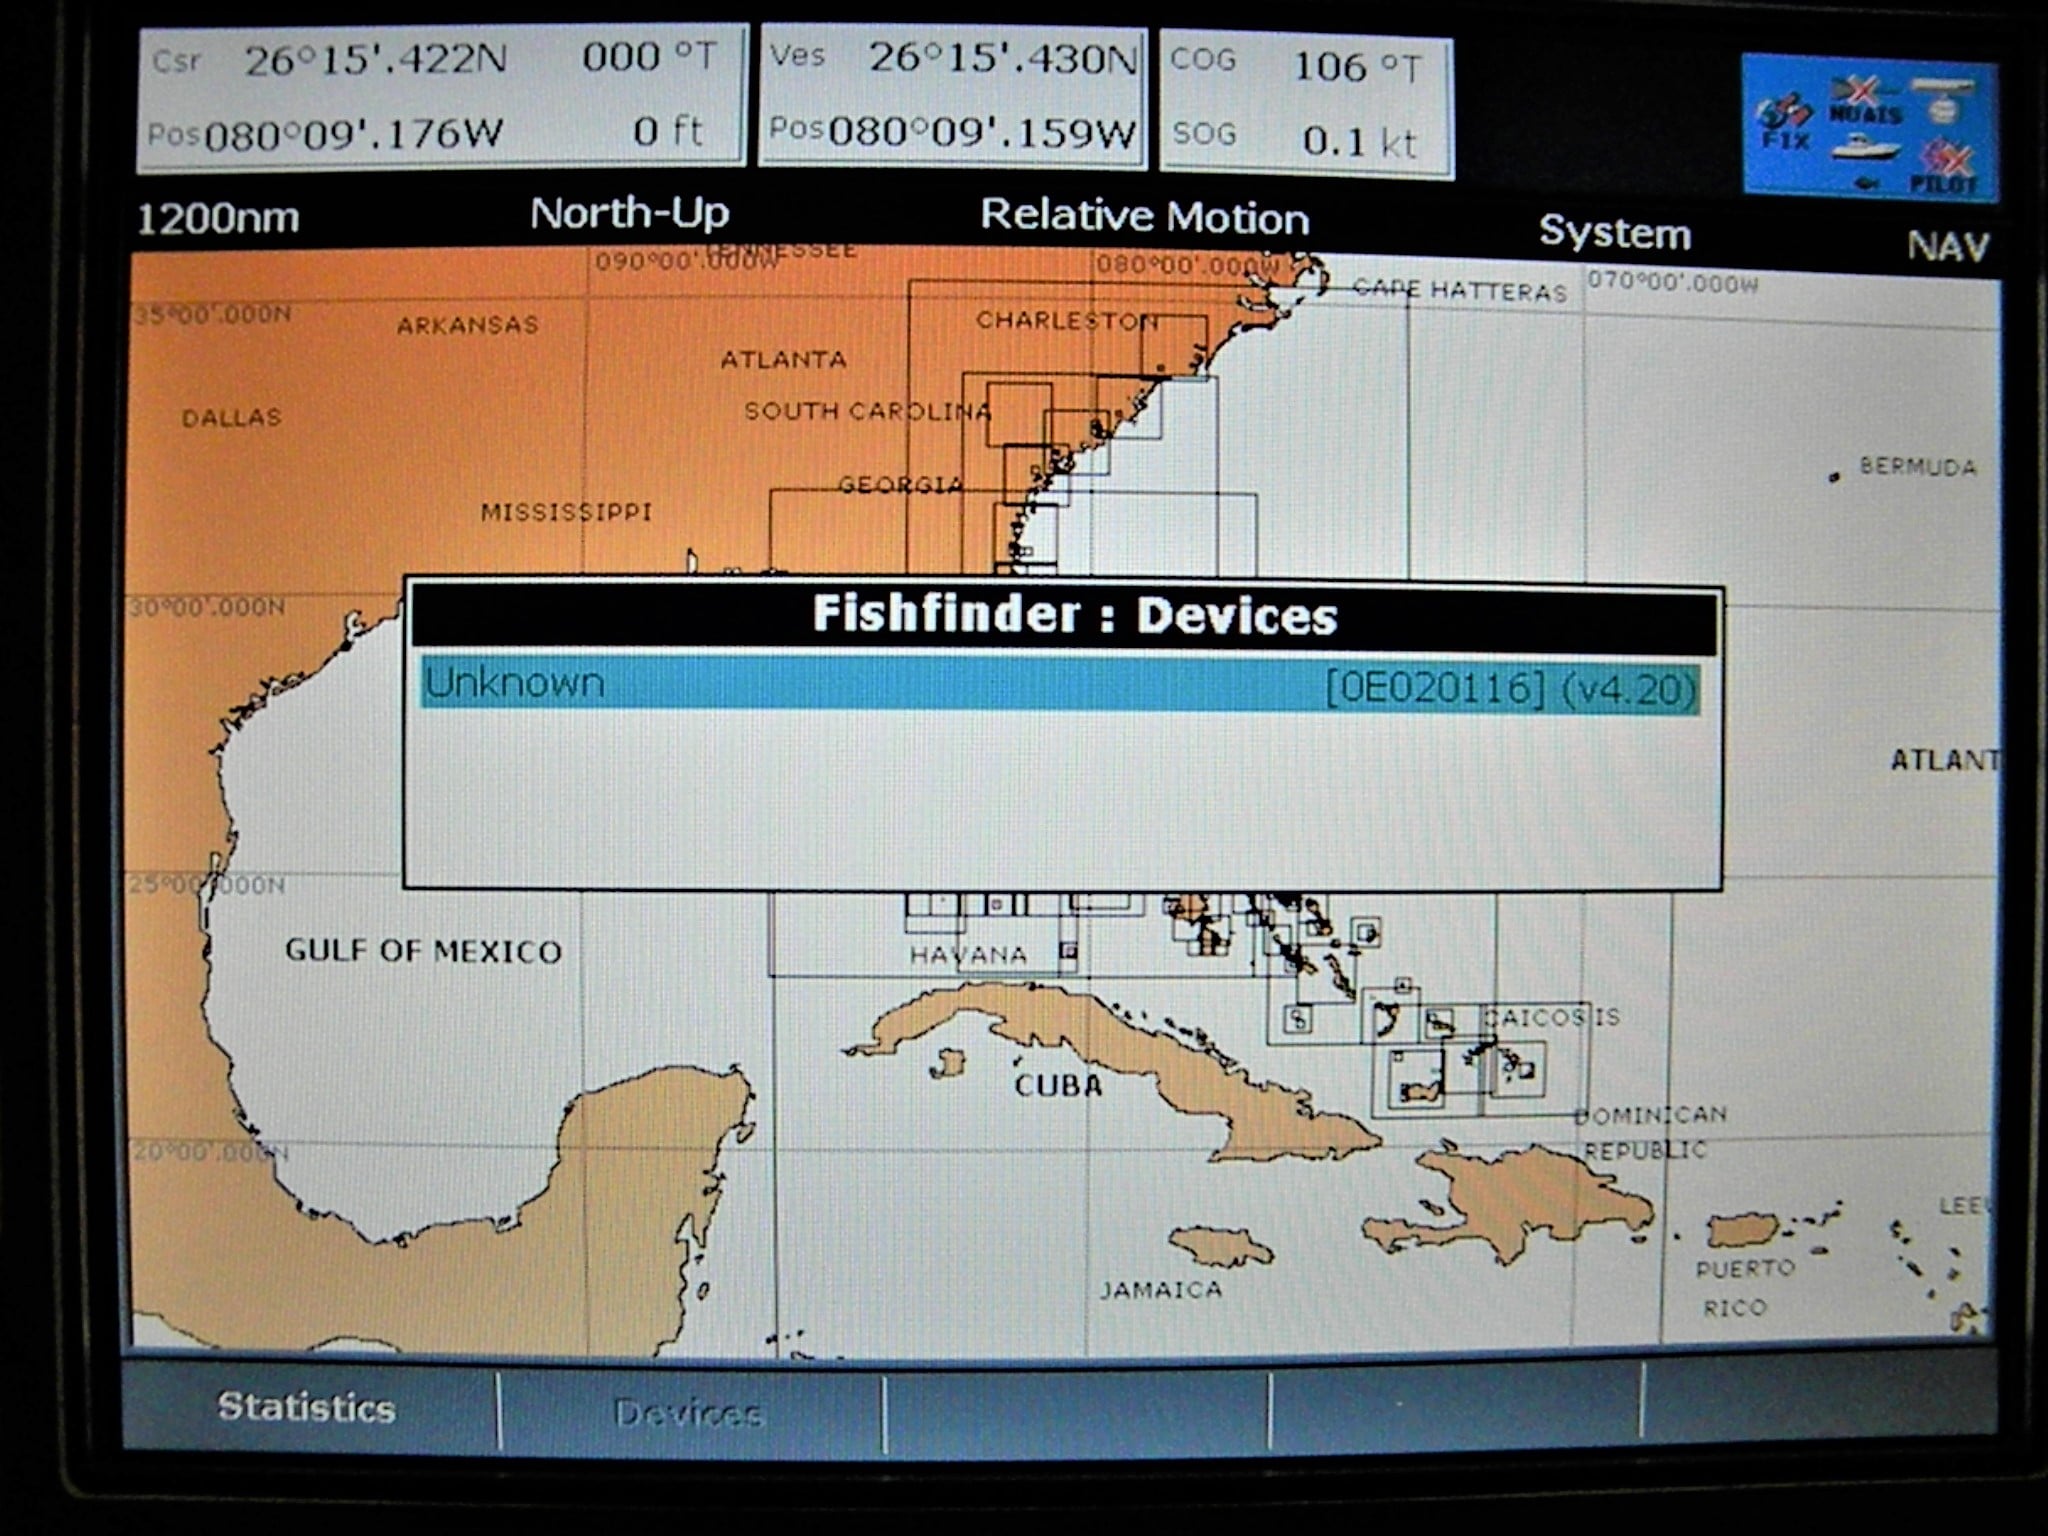Image resolution: width=2048 pixels, height=1536 pixels.
Task: Click the small fish sonar icon
Action: click(1866, 183)
